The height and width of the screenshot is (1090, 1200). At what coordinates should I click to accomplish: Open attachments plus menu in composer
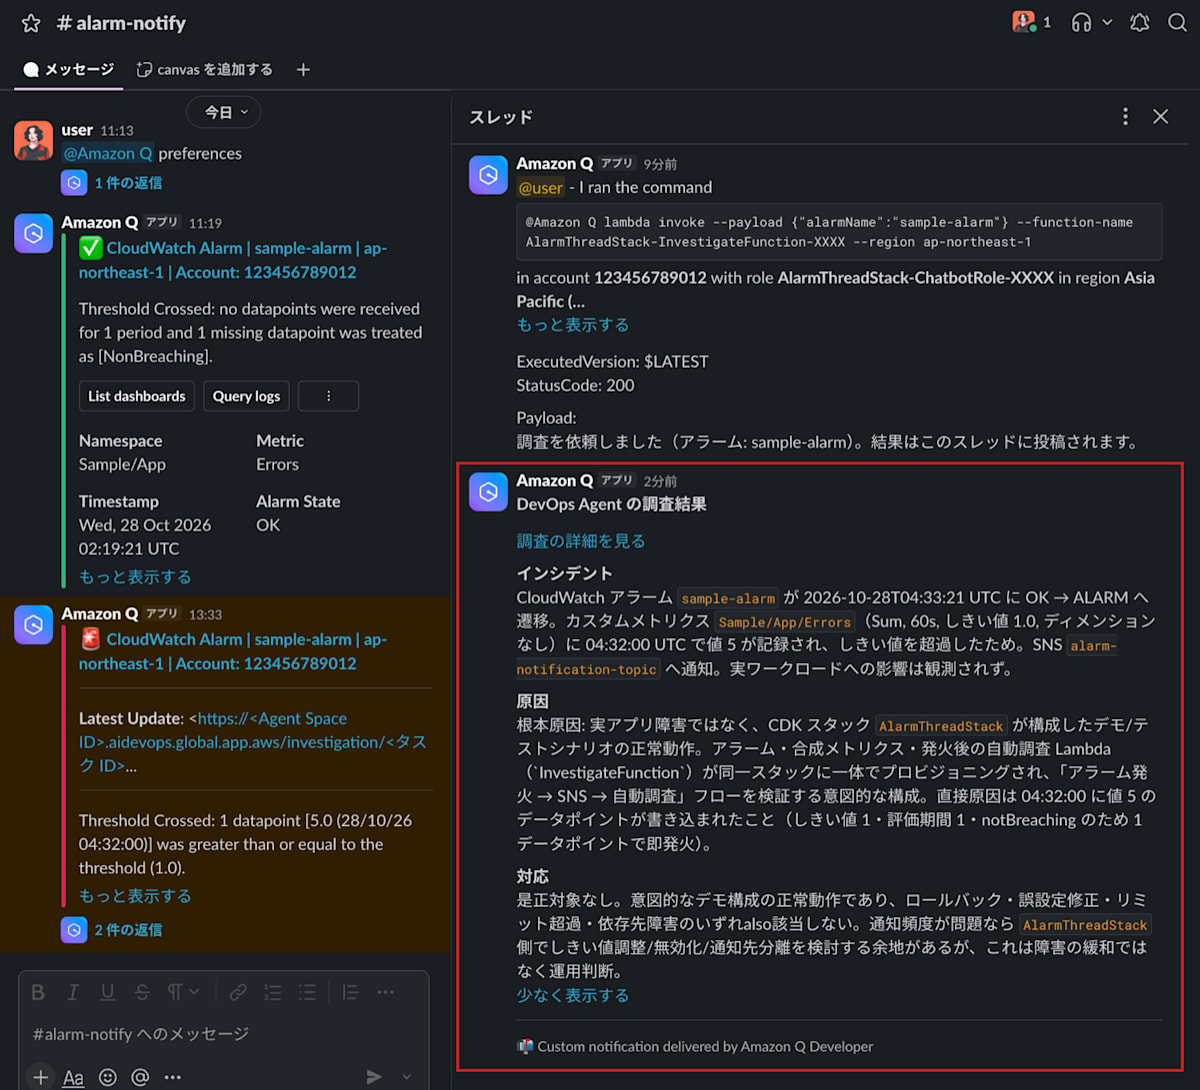pos(40,1077)
